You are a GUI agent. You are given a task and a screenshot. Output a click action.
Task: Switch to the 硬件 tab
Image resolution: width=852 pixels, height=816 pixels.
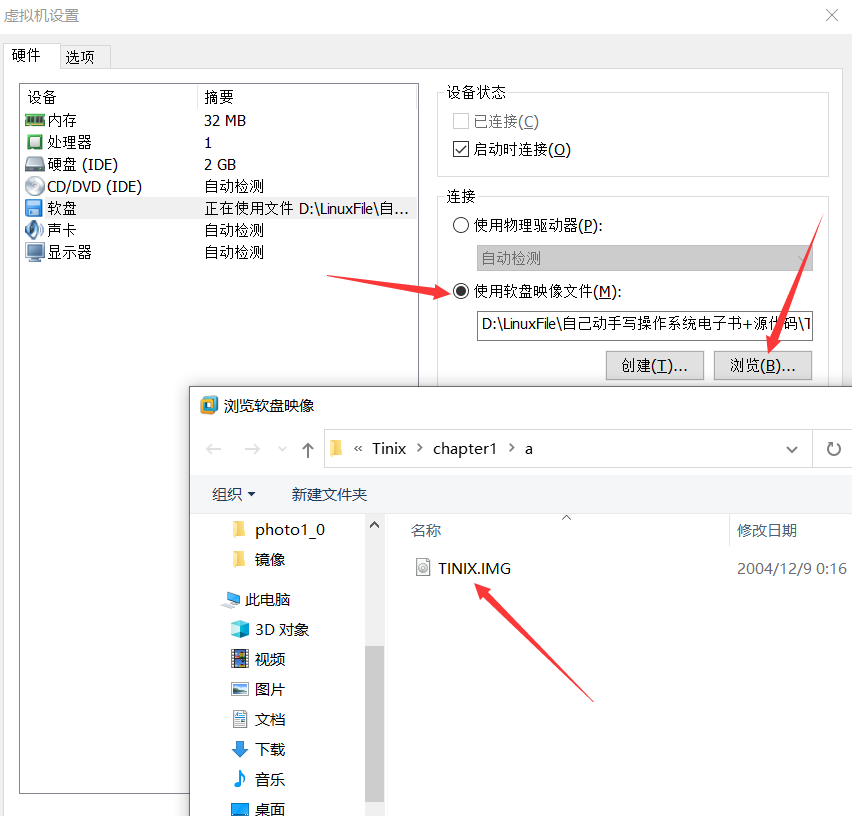(x=27, y=56)
